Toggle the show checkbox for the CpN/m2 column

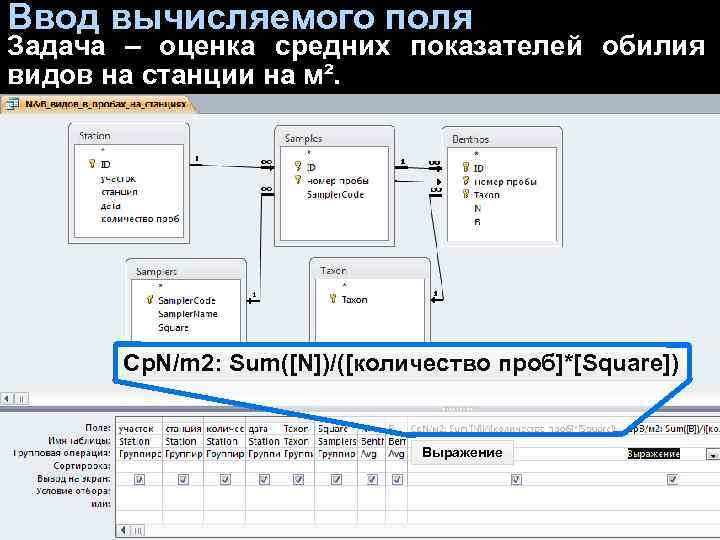click(516, 479)
